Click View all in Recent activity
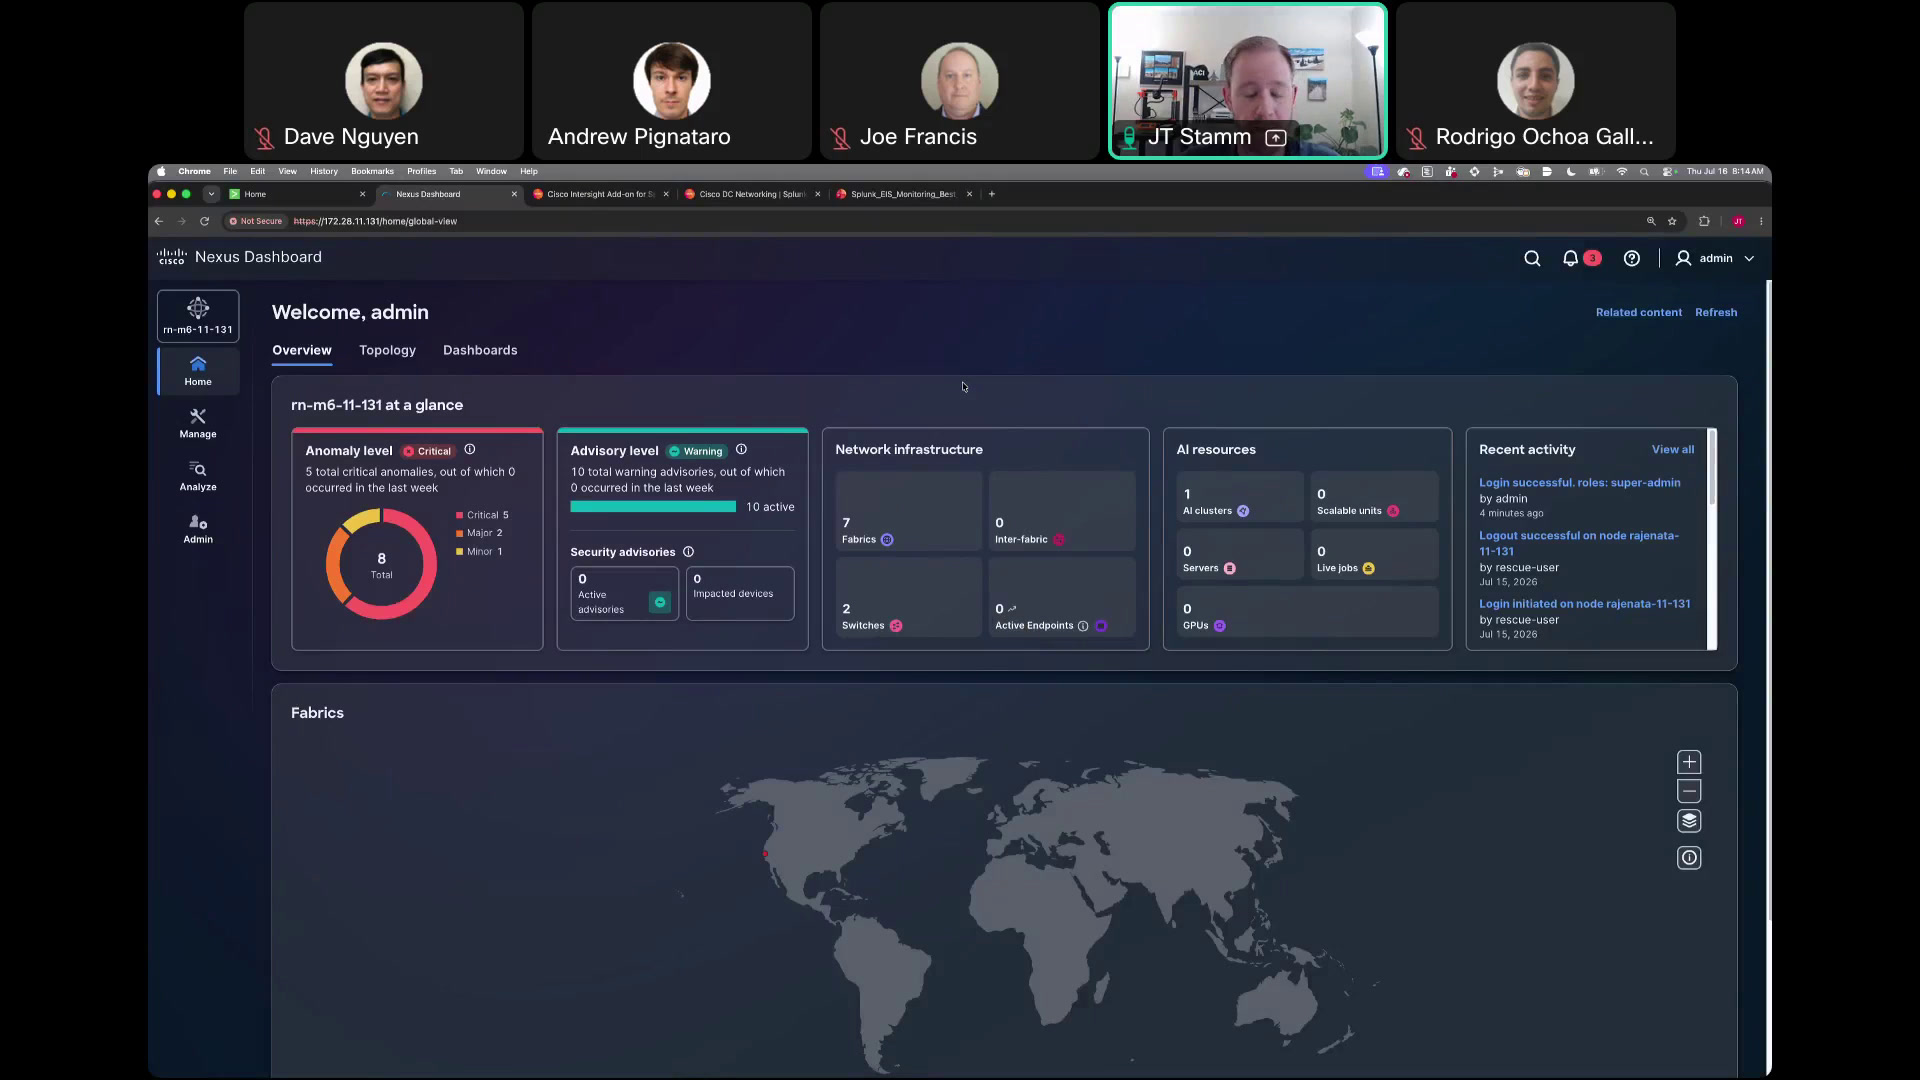This screenshot has height=1080, width=1920. pyautogui.click(x=1673, y=450)
